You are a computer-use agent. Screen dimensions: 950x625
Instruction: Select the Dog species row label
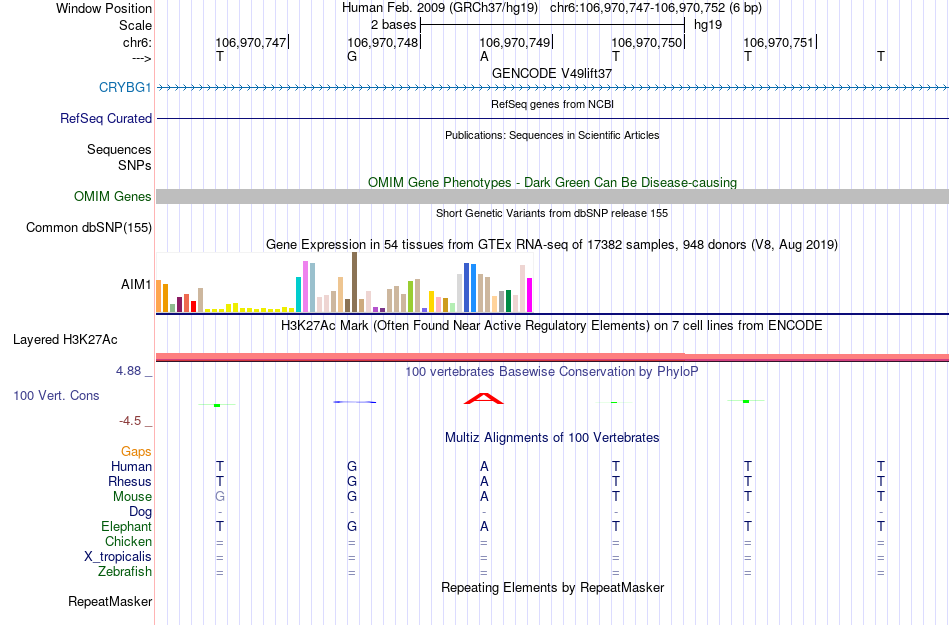click(140, 512)
